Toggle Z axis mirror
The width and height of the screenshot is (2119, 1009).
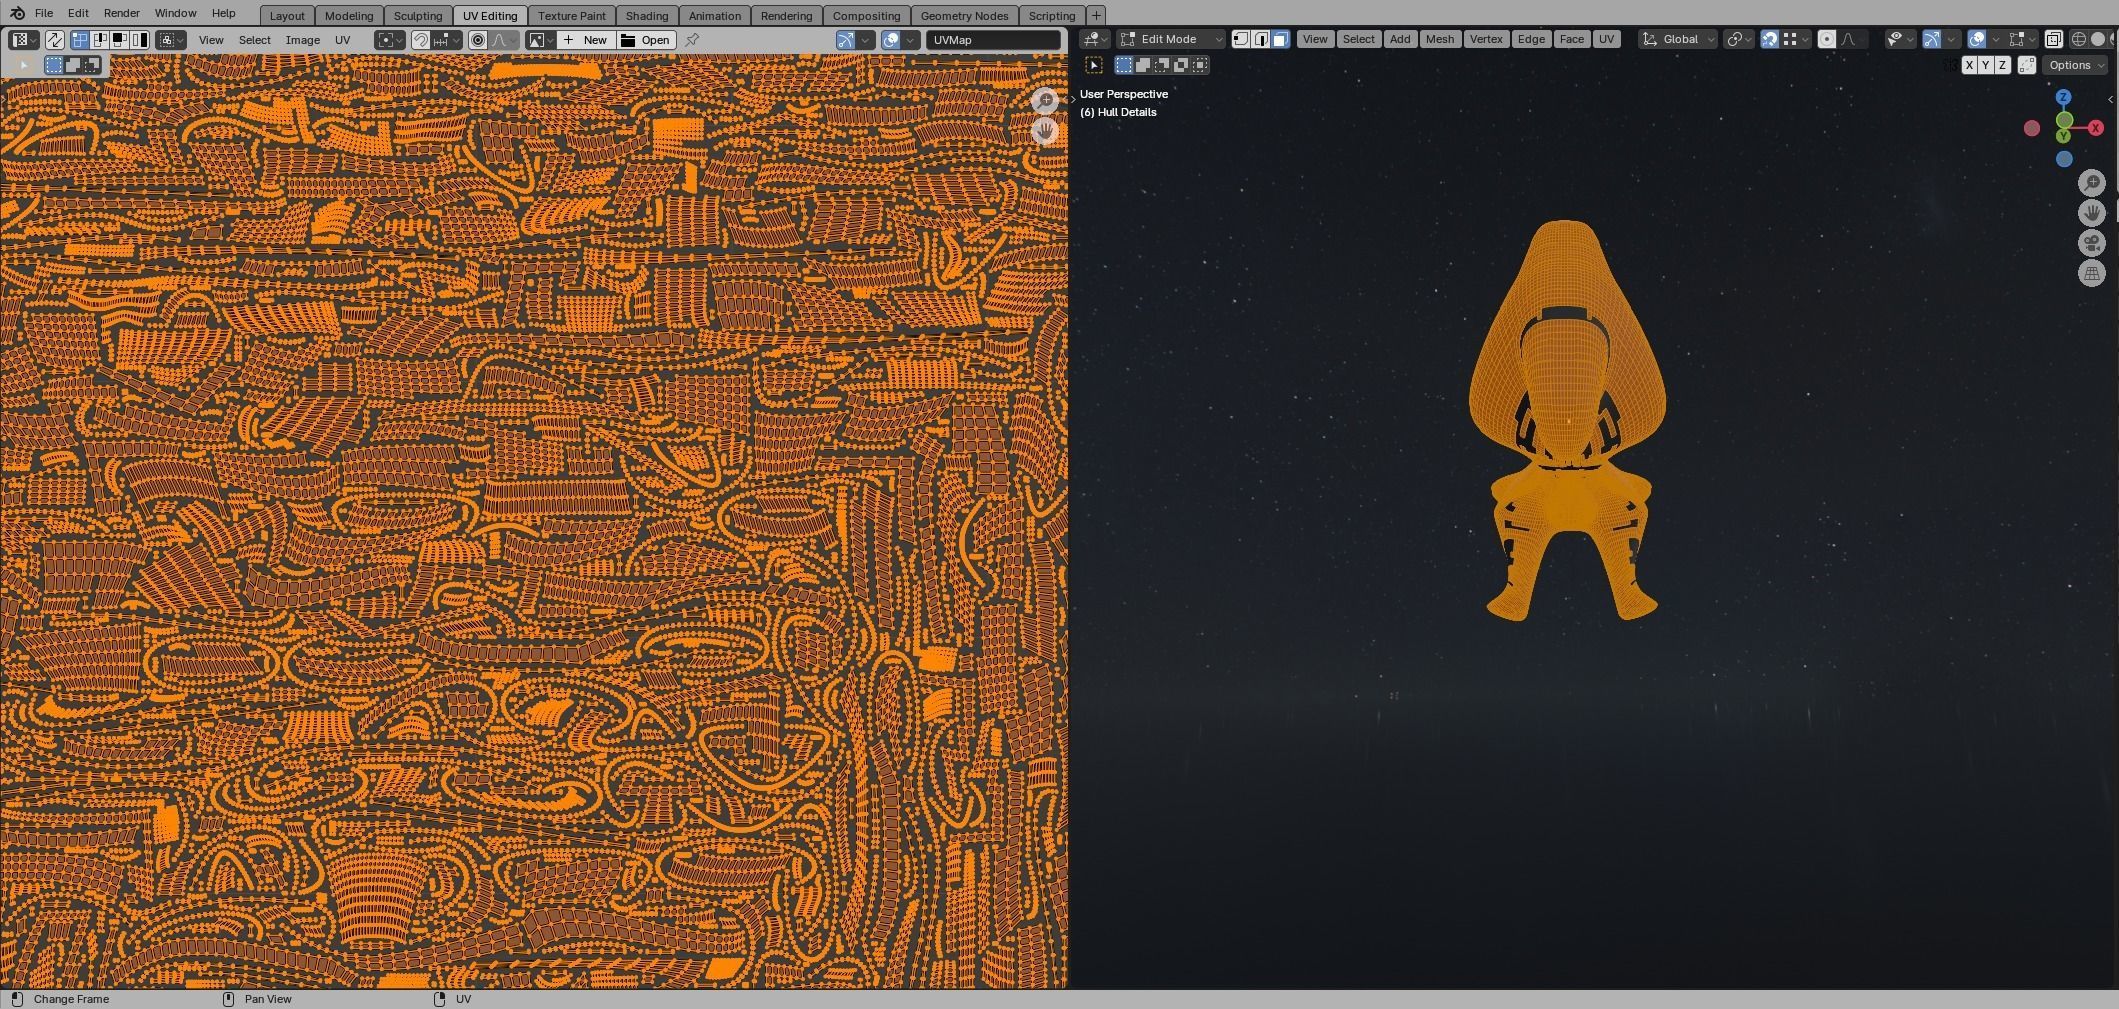(2002, 65)
